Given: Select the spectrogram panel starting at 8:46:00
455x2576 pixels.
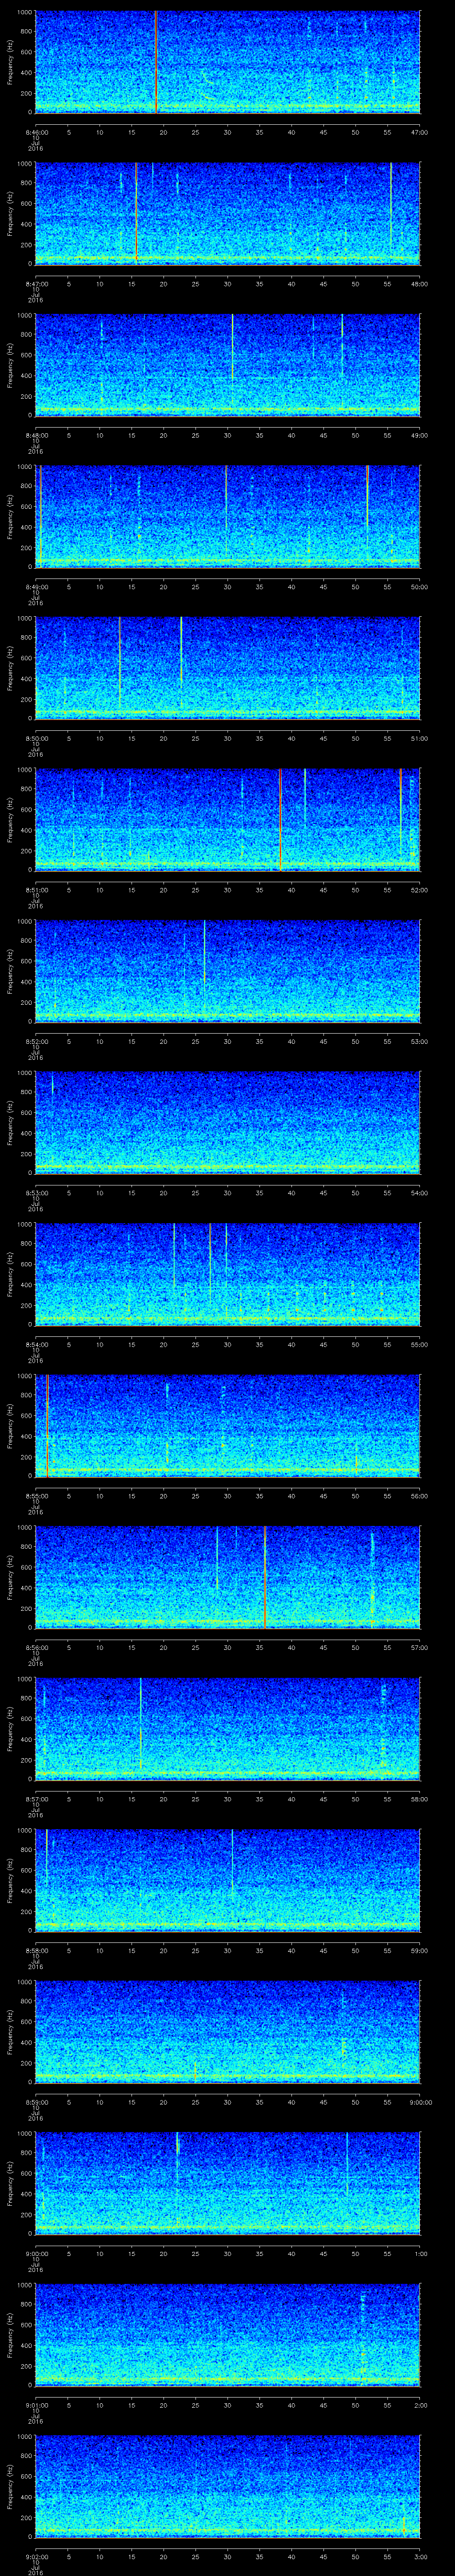Looking at the screenshot, I should point(227,62).
